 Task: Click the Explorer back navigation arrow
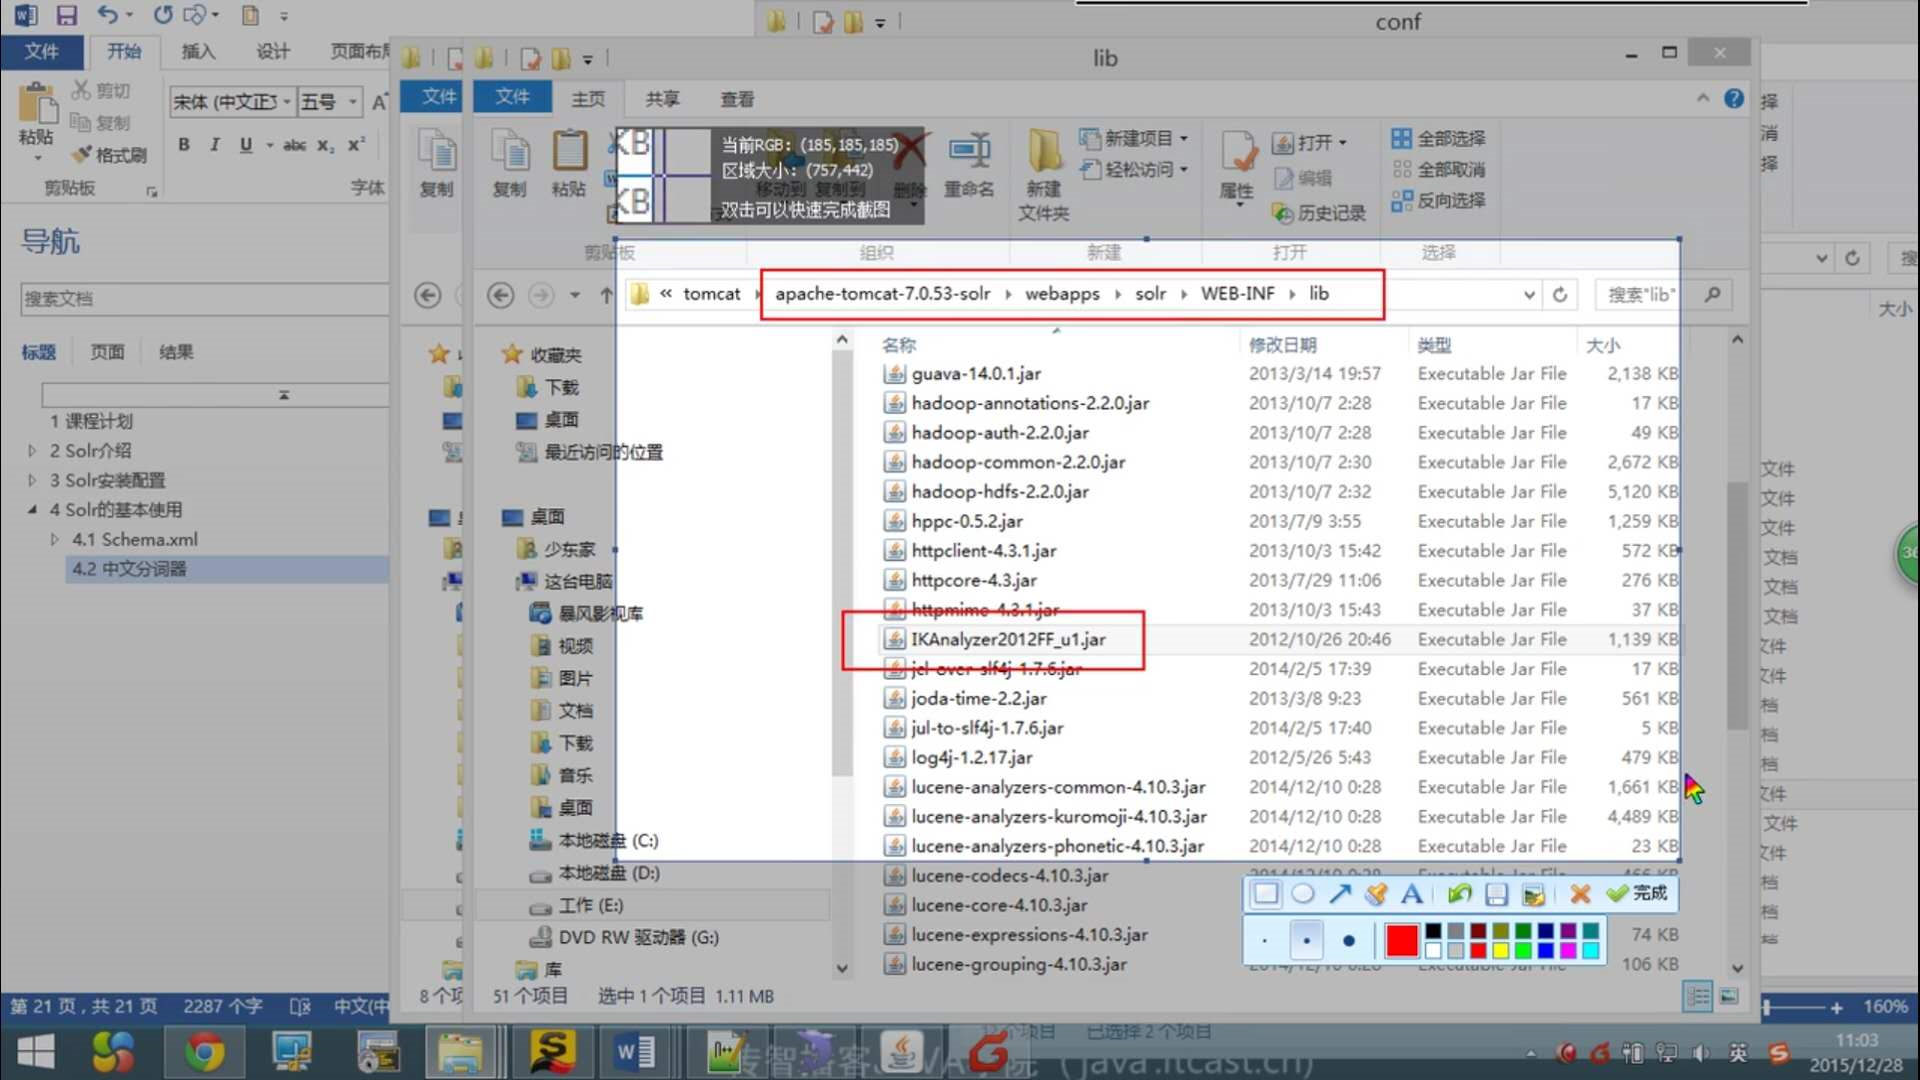coord(501,295)
